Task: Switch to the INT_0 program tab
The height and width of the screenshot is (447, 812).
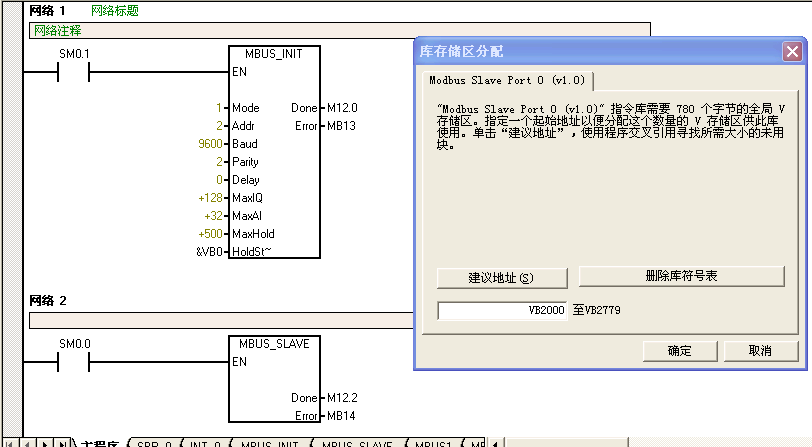Action: point(205,443)
